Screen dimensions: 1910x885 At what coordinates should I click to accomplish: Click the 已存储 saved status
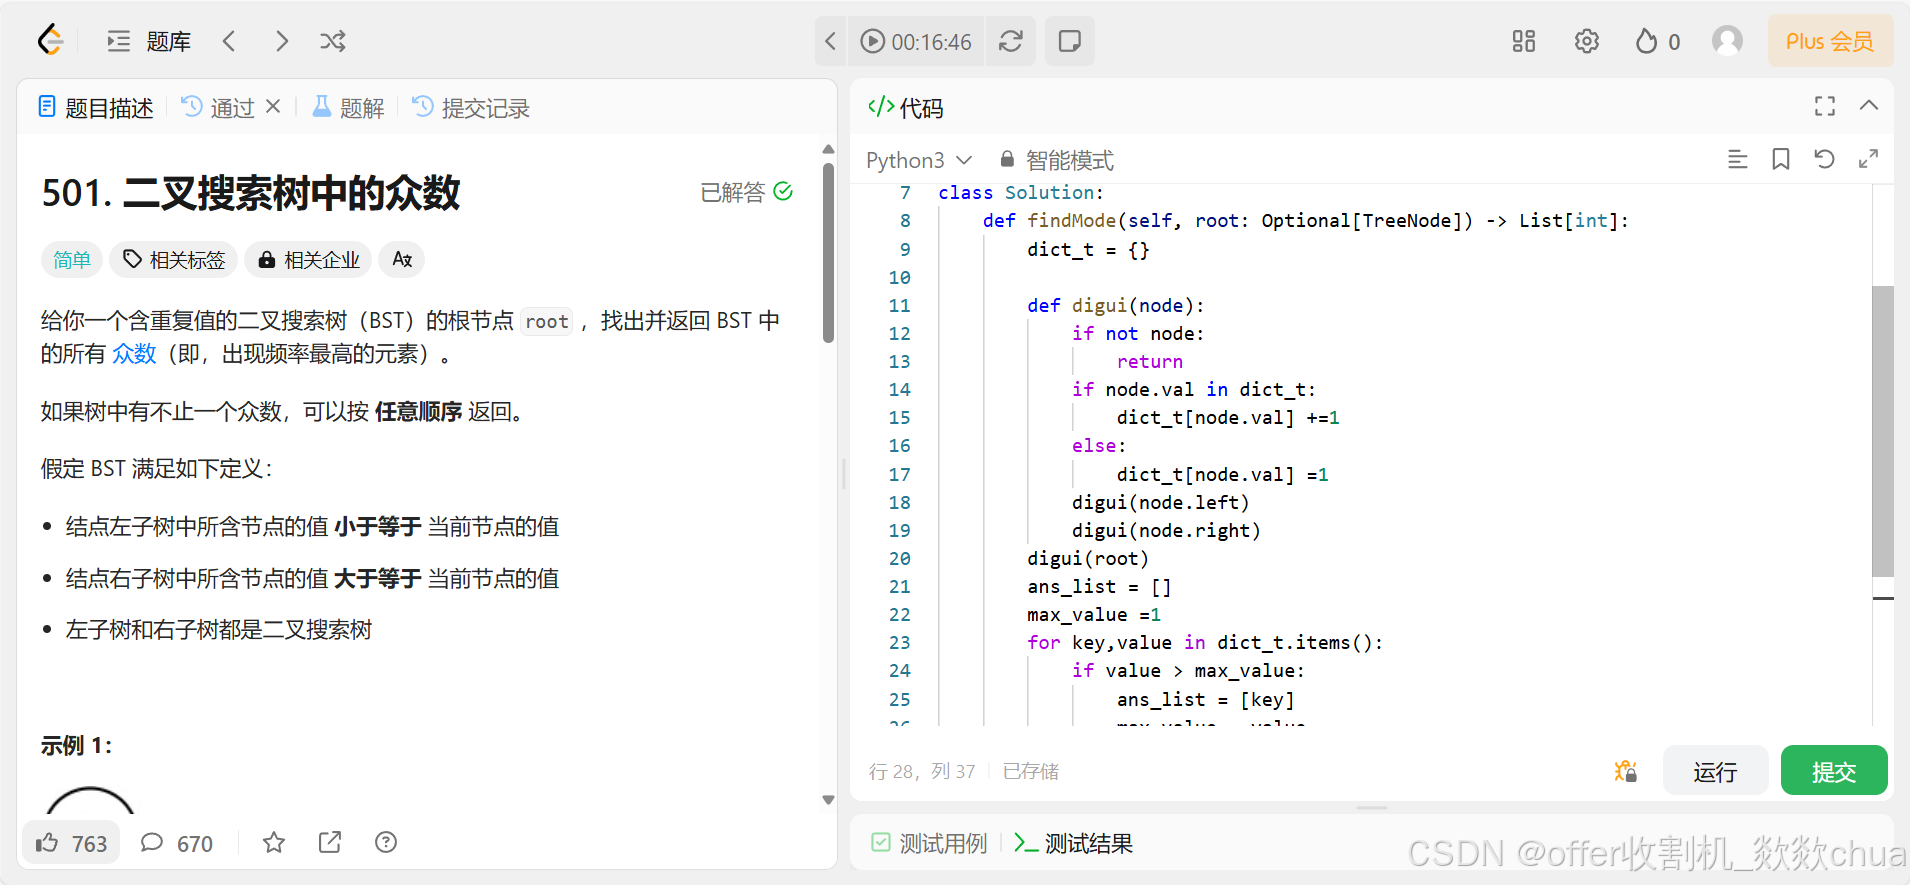pos(1030,771)
